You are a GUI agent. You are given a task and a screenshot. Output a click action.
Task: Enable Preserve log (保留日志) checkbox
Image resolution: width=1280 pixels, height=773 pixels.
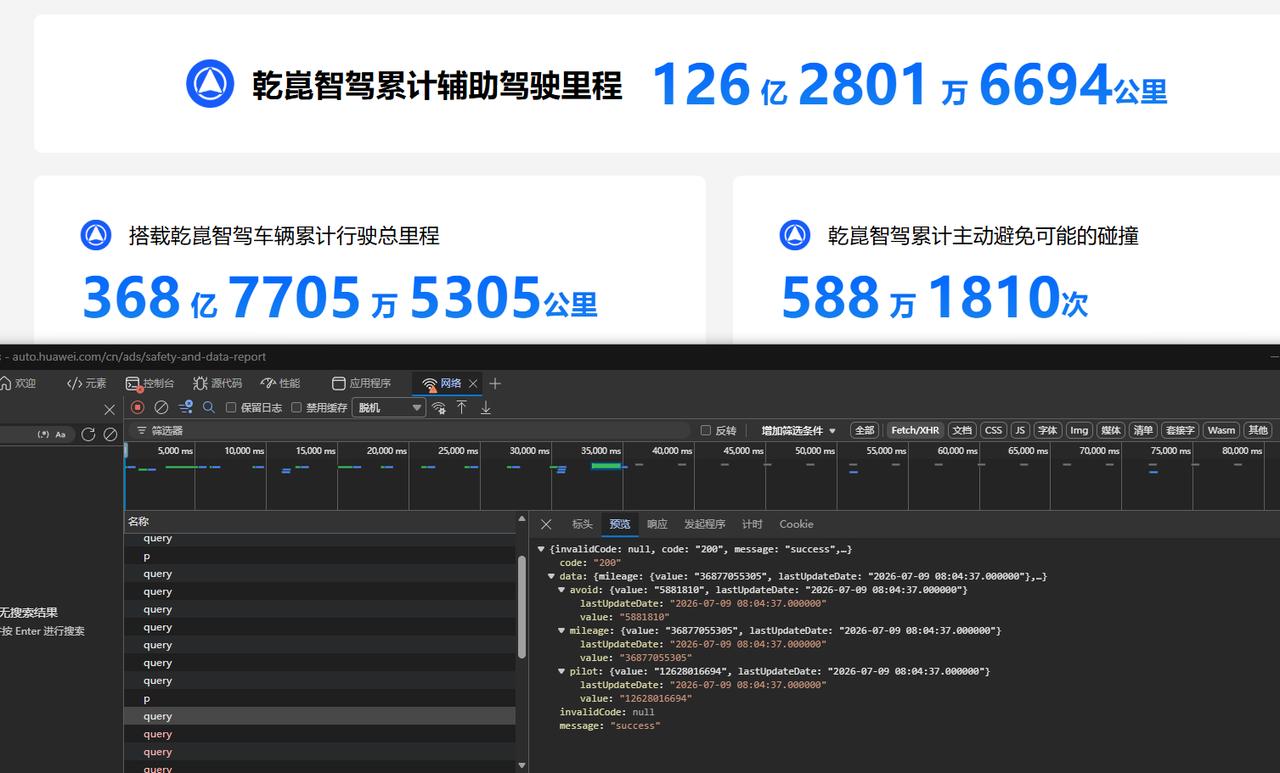click(x=231, y=408)
